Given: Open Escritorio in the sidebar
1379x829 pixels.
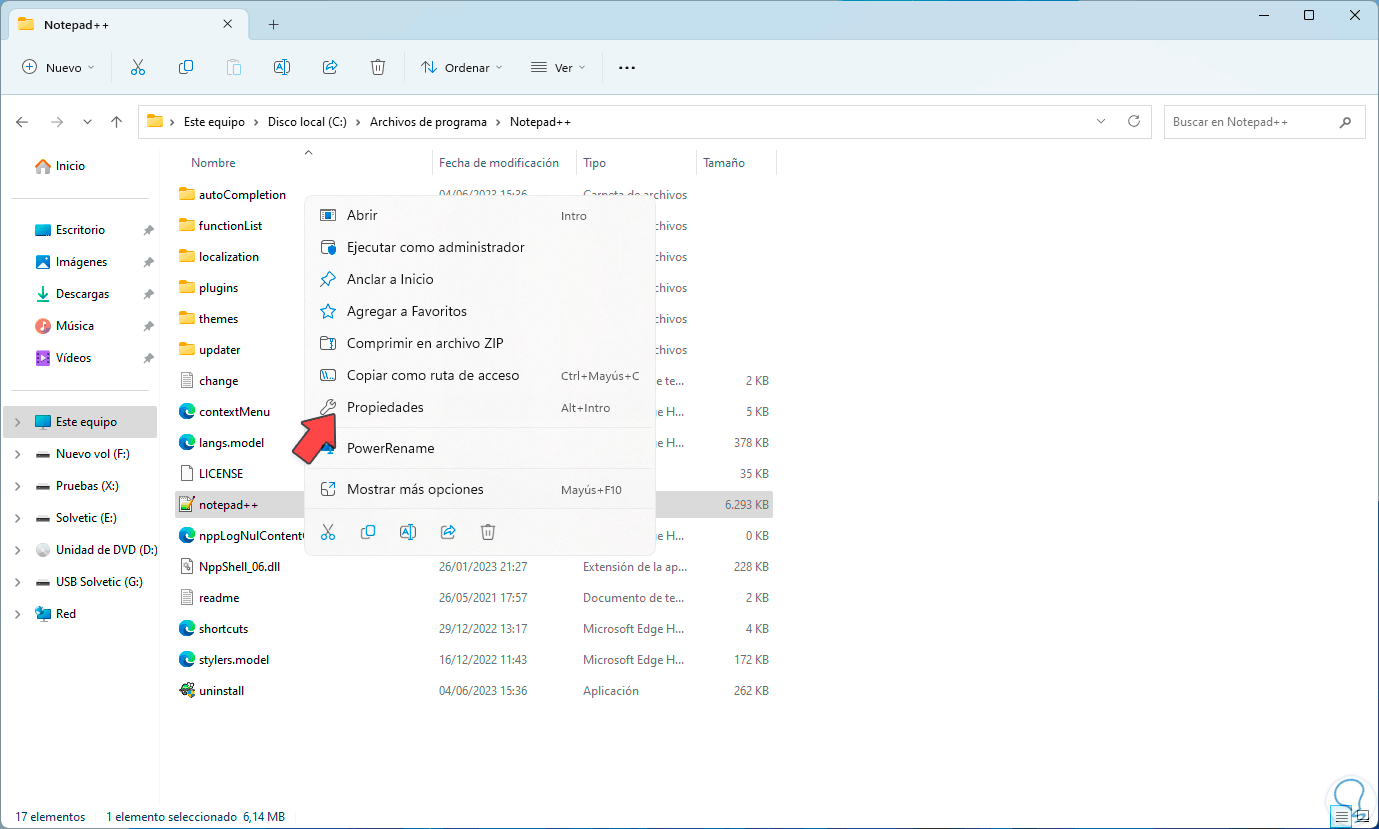Looking at the screenshot, I should coord(80,230).
